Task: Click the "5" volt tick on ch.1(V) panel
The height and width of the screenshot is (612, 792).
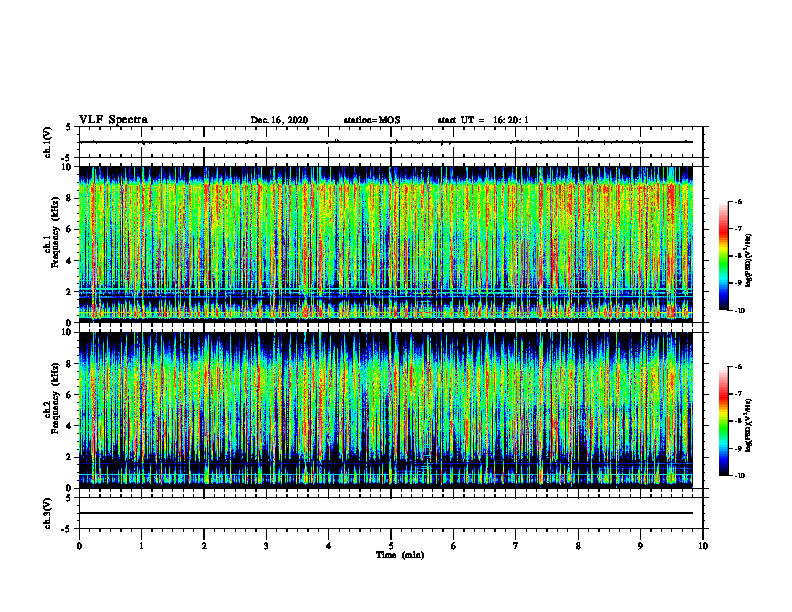Action: (68, 127)
